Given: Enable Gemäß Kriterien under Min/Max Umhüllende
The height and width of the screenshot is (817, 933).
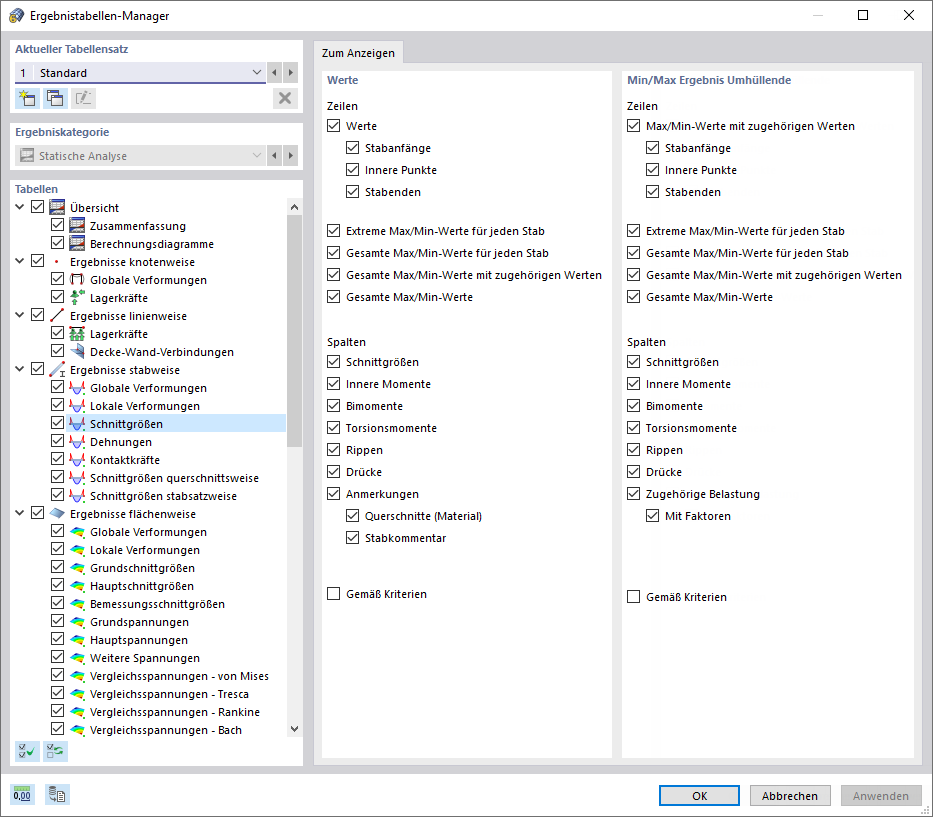Looking at the screenshot, I should (634, 597).
